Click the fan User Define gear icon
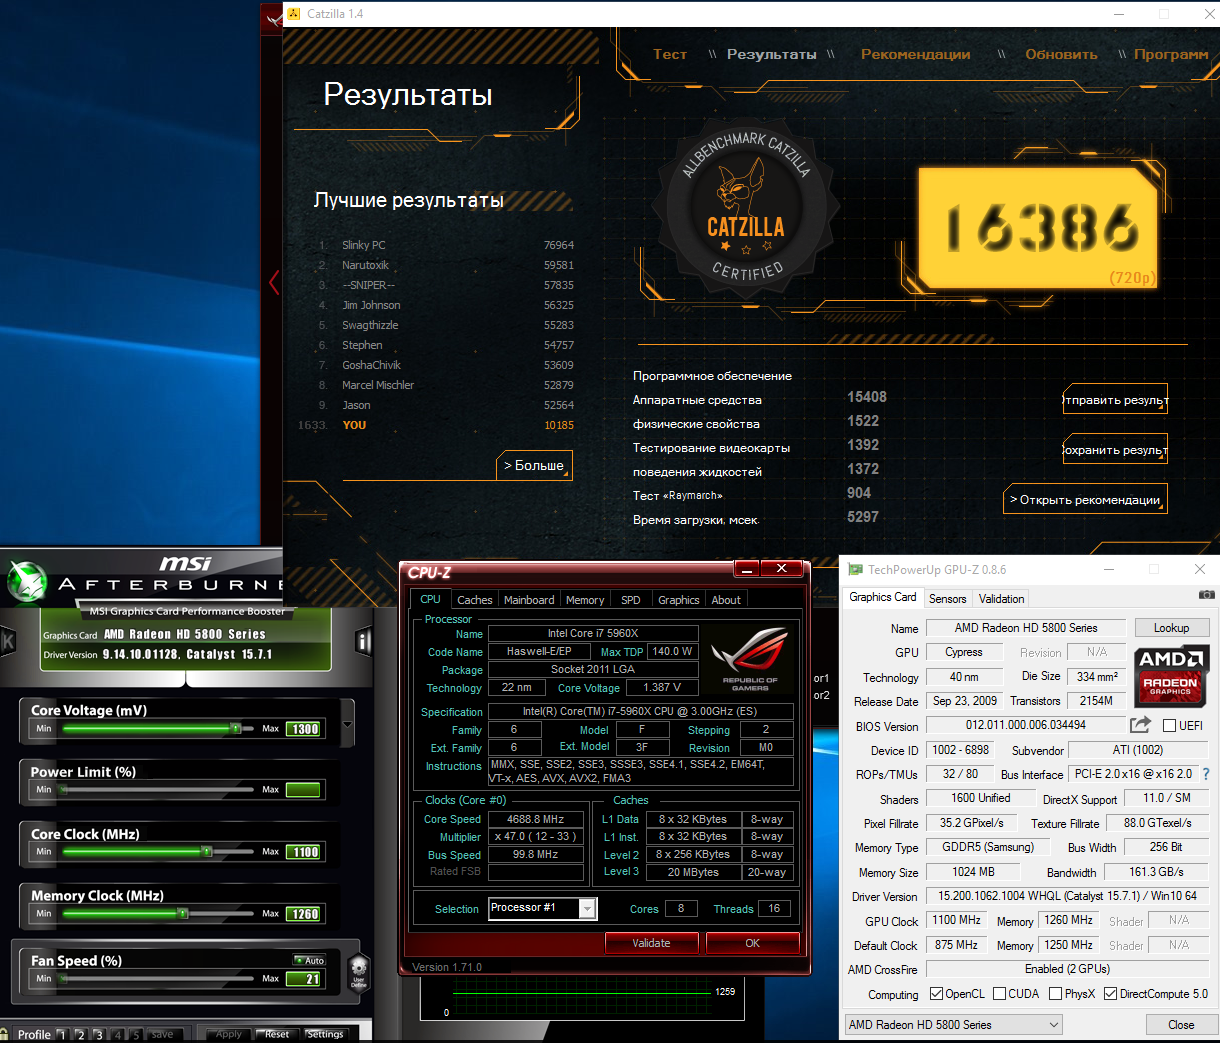This screenshot has height=1043, width=1220. point(359,971)
